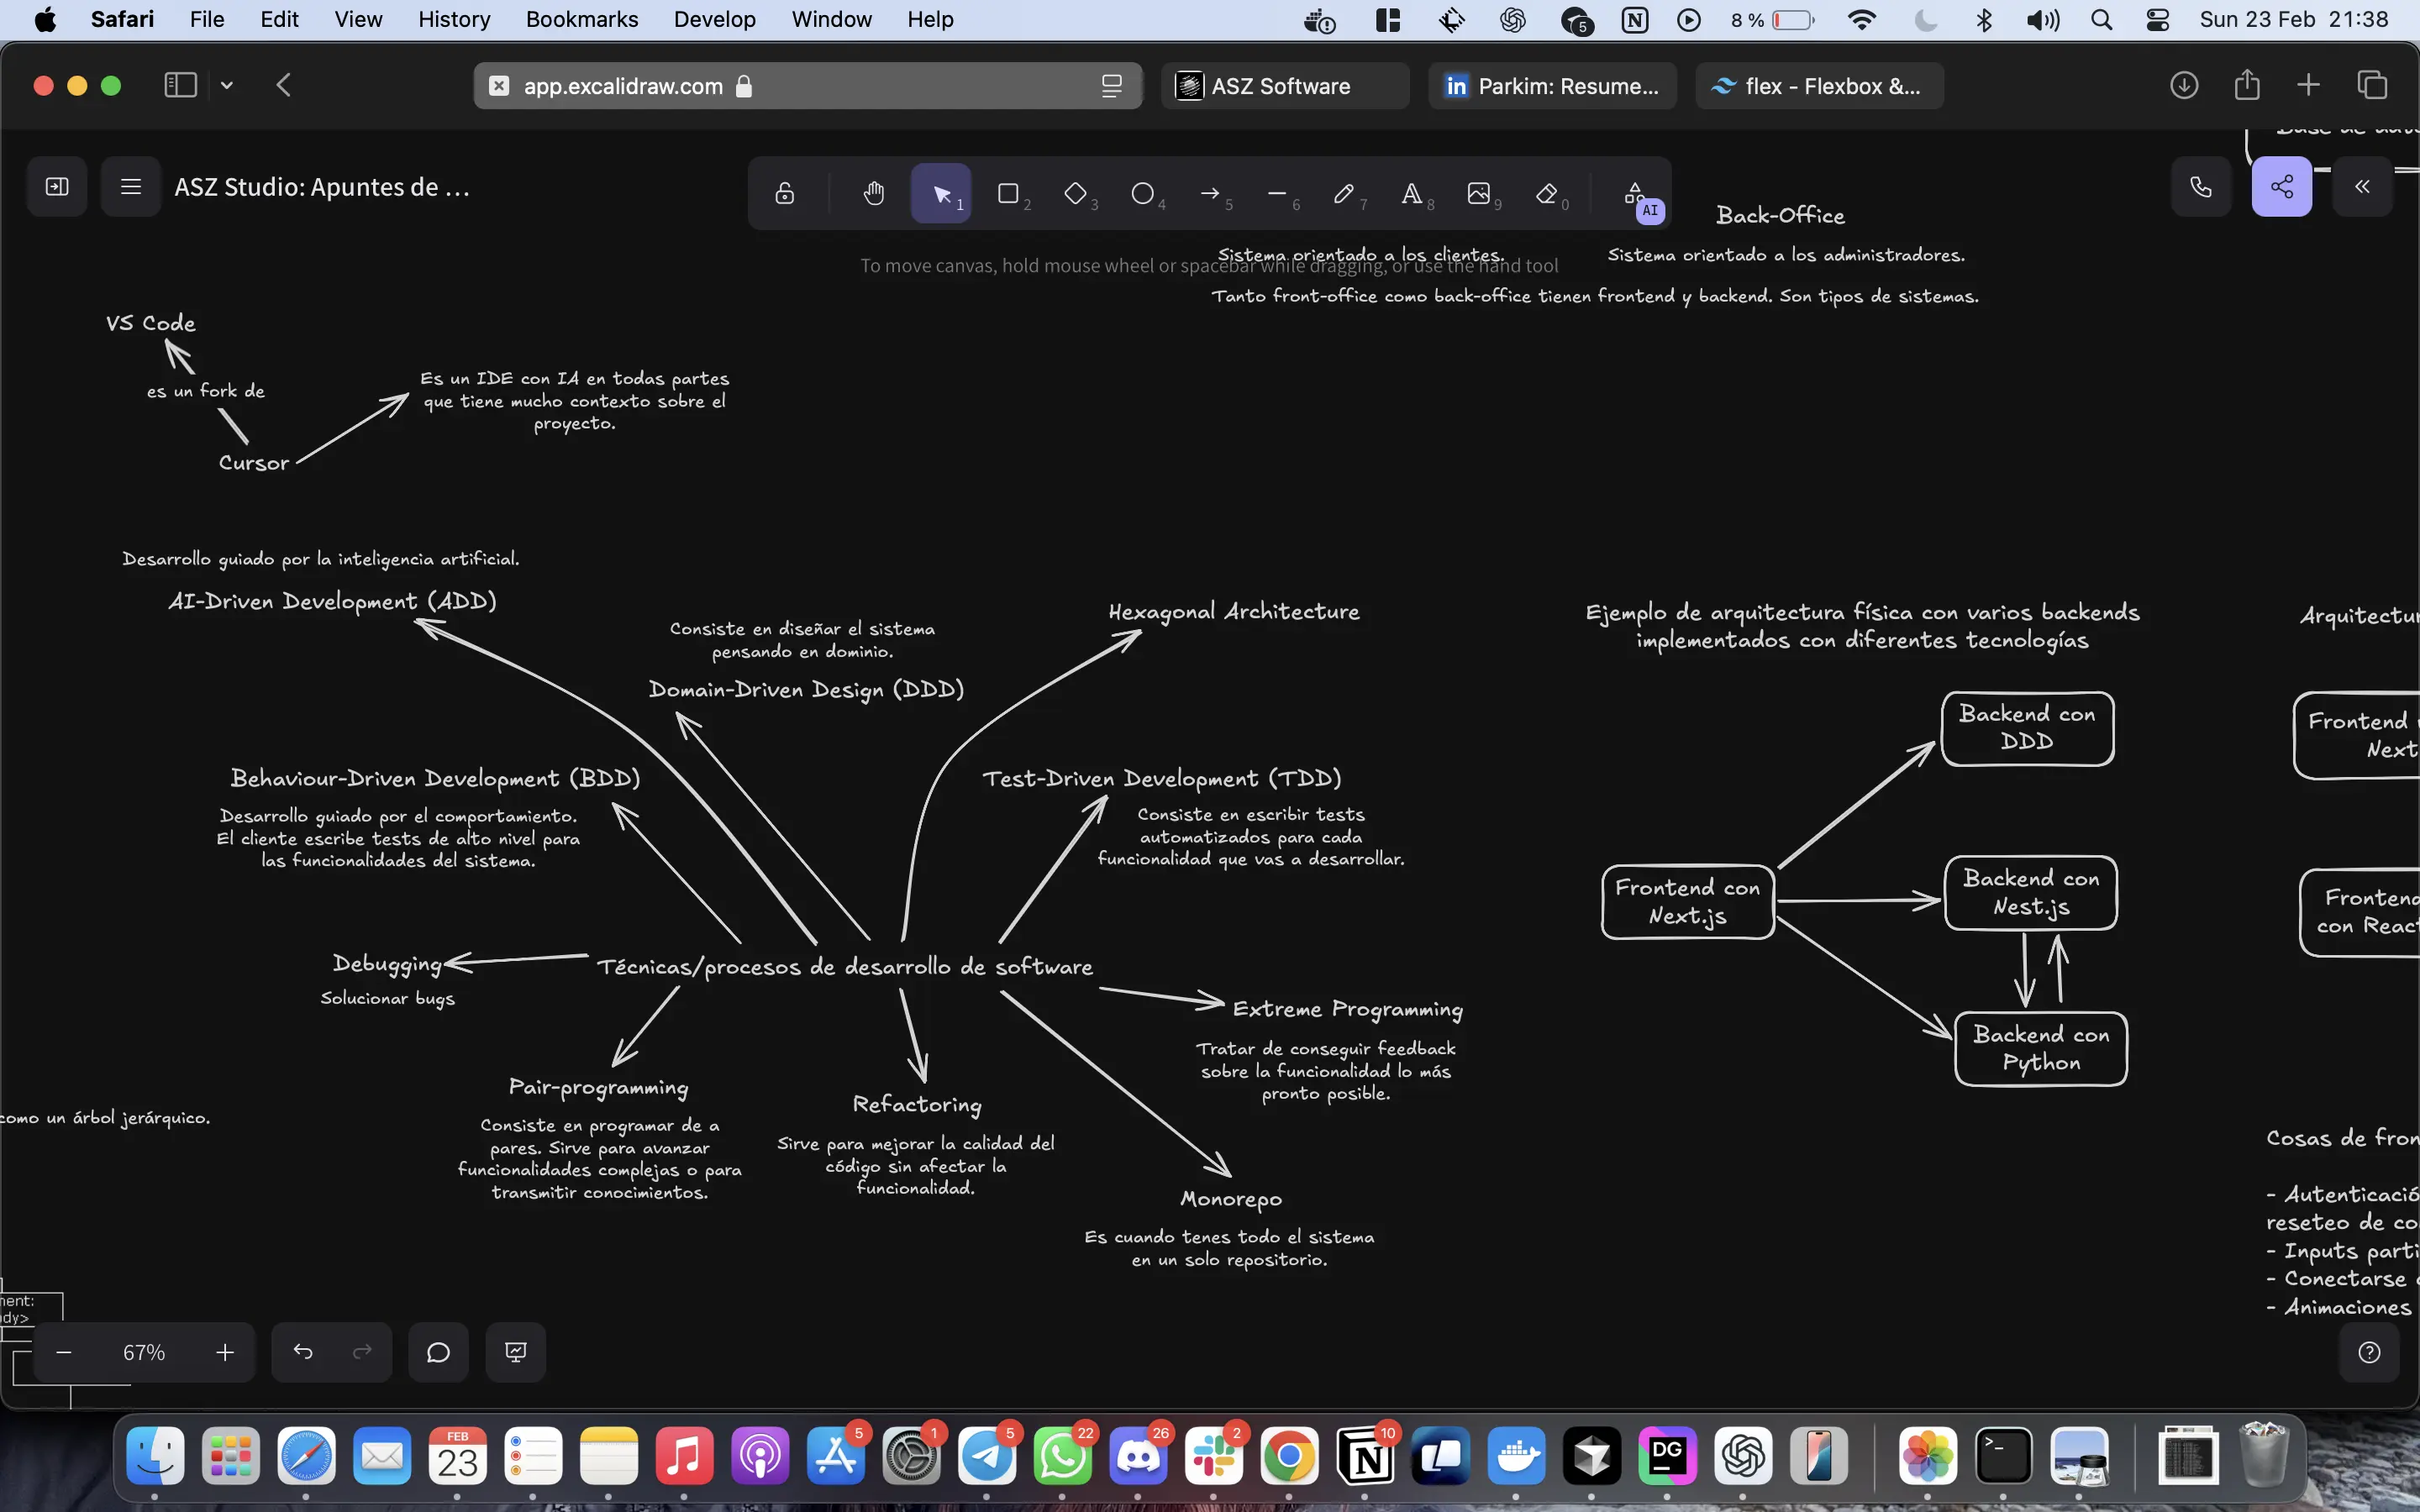Select the Ellipse tool
The width and height of the screenshot is (2420, 1512).
(x=1142, y=193)
